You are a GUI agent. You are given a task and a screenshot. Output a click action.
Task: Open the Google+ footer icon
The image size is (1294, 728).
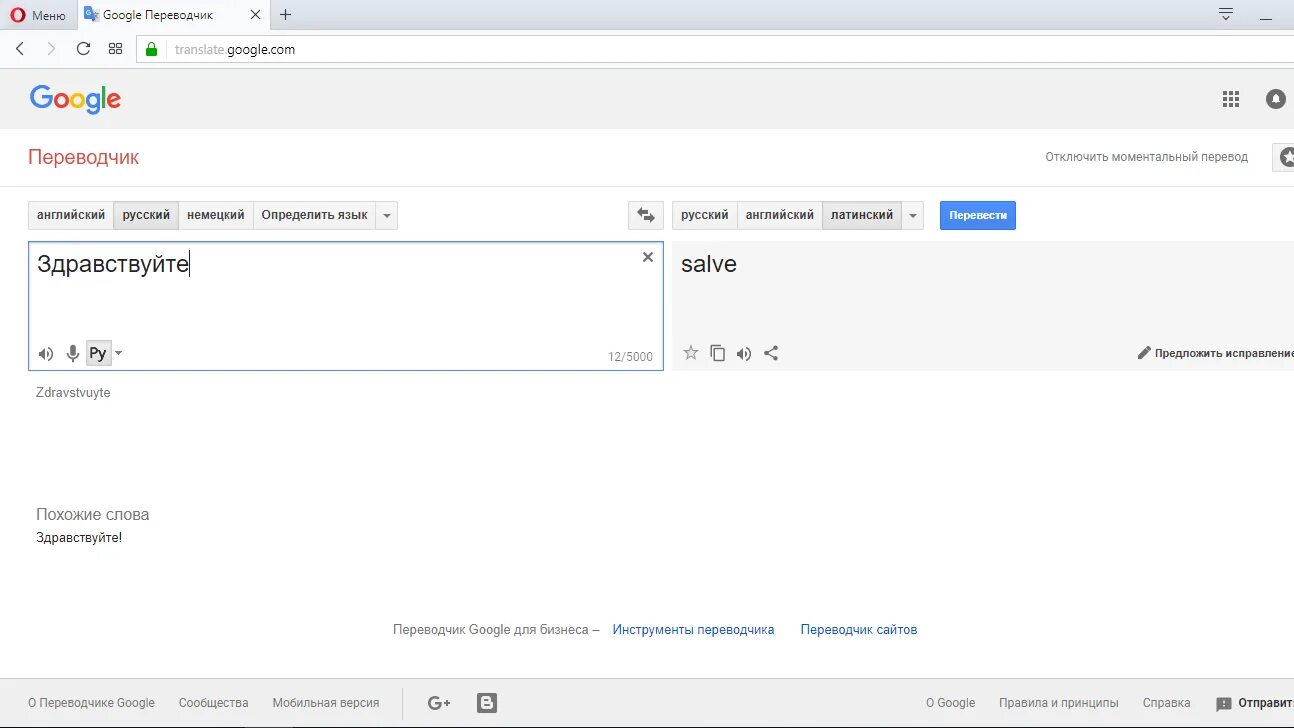(439, 703)
